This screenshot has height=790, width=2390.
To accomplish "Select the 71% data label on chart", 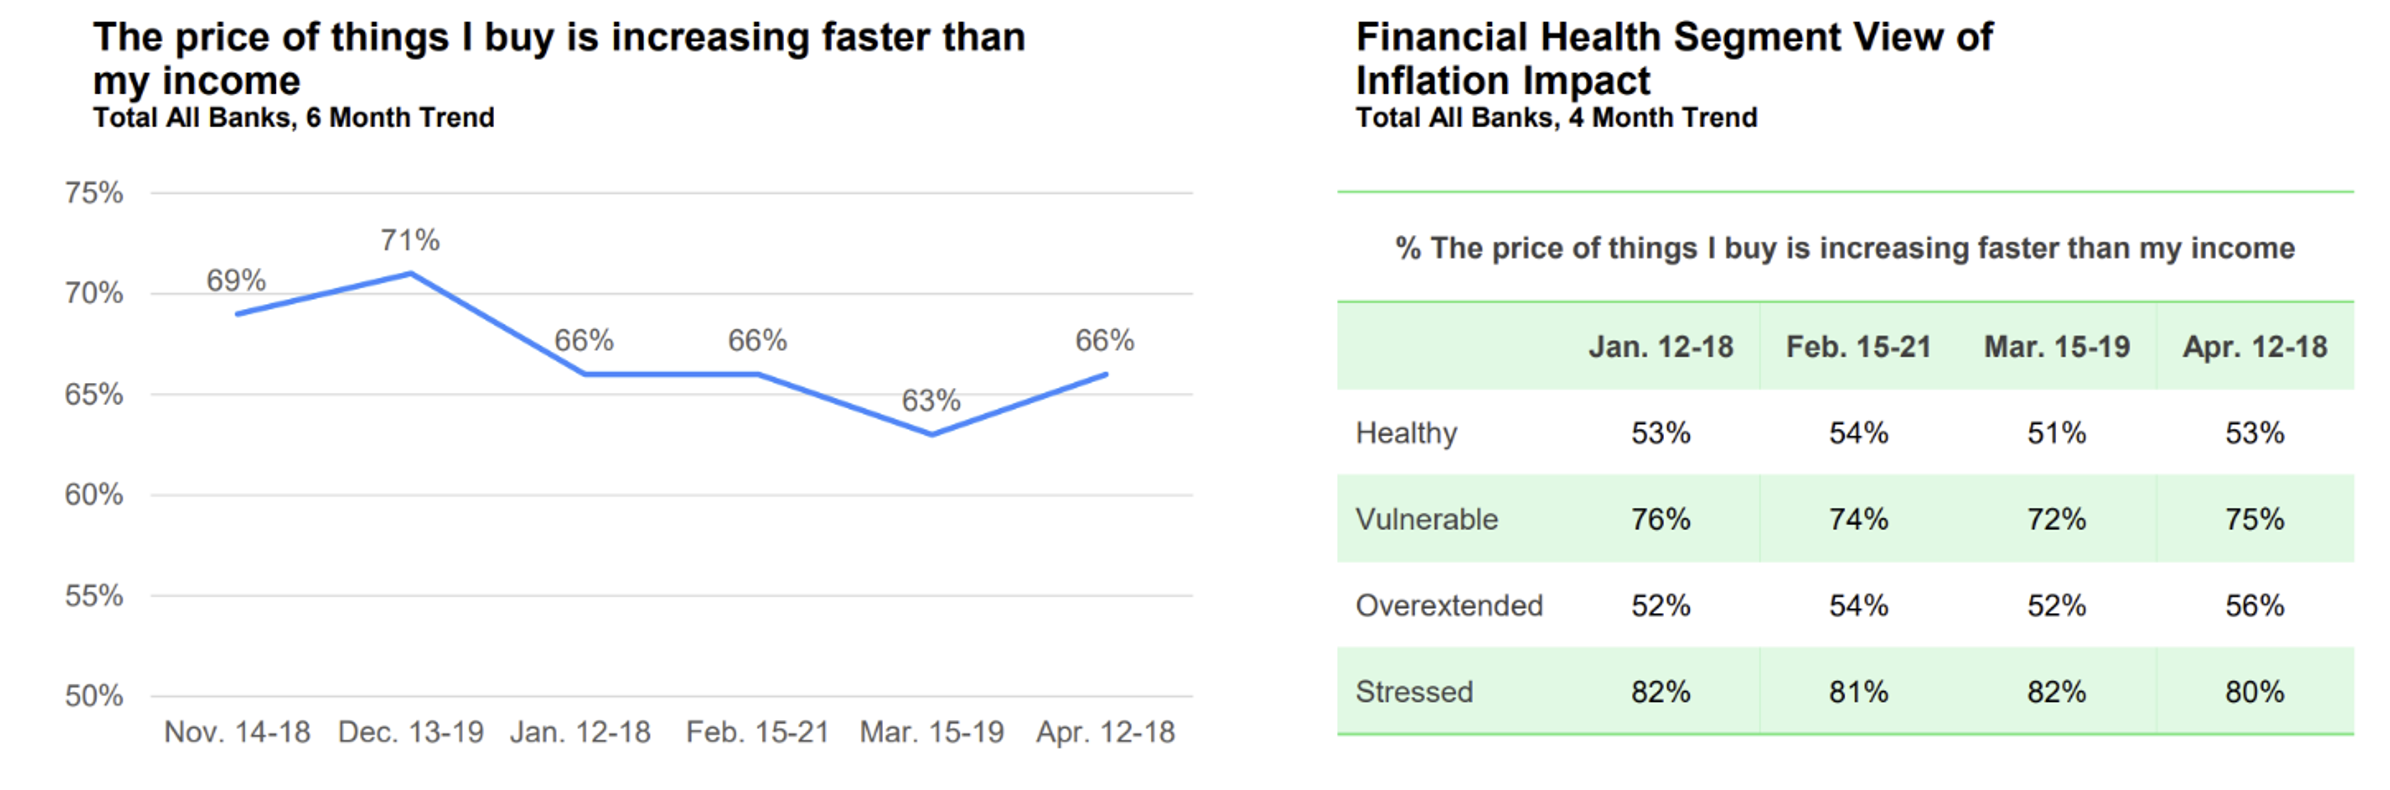I will 410,240.
